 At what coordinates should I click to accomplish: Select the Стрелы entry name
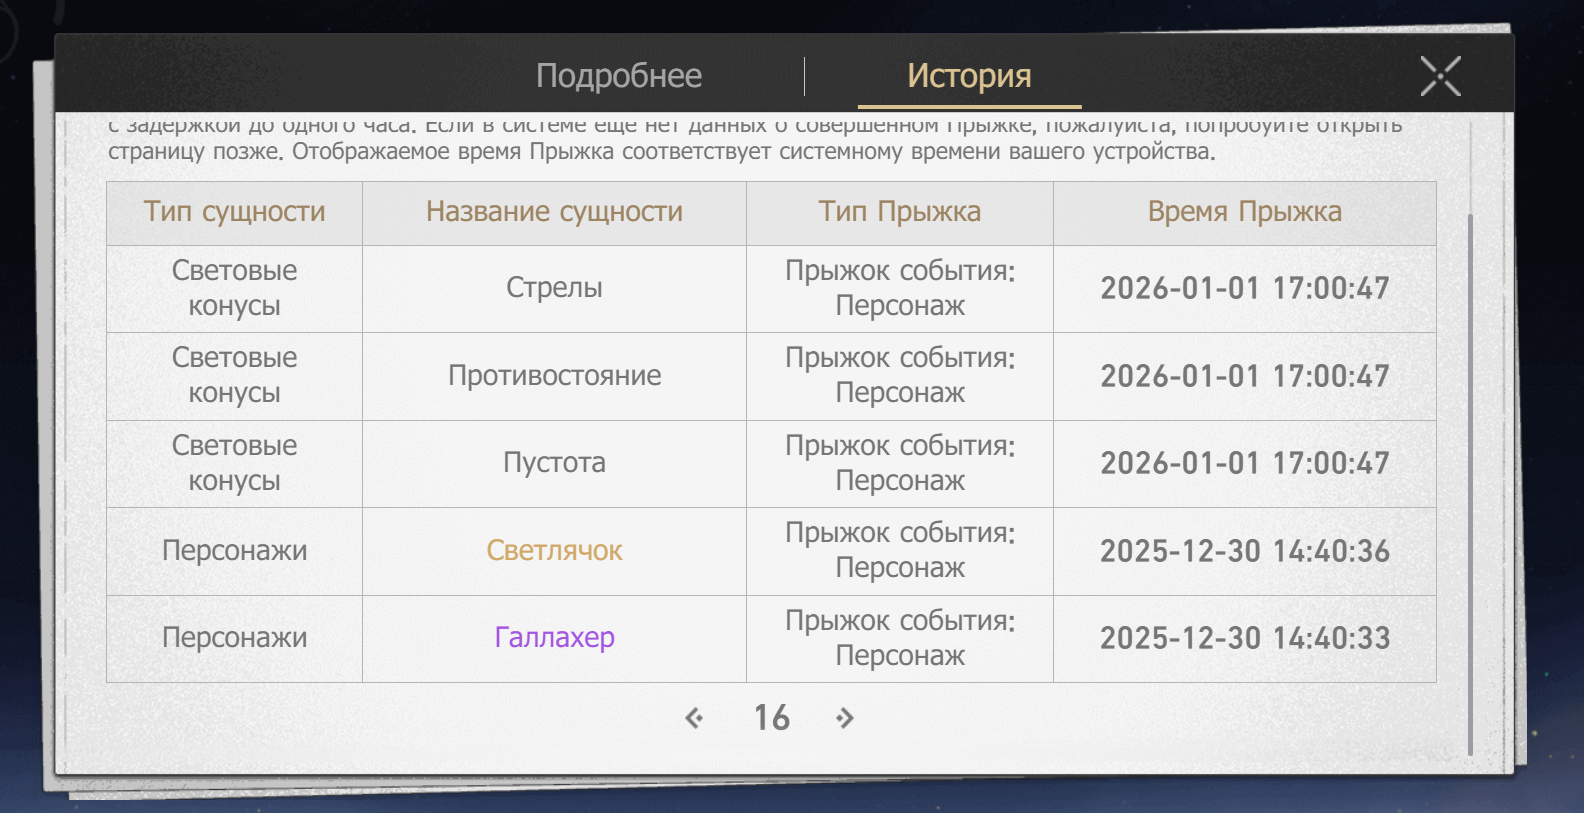554,288
